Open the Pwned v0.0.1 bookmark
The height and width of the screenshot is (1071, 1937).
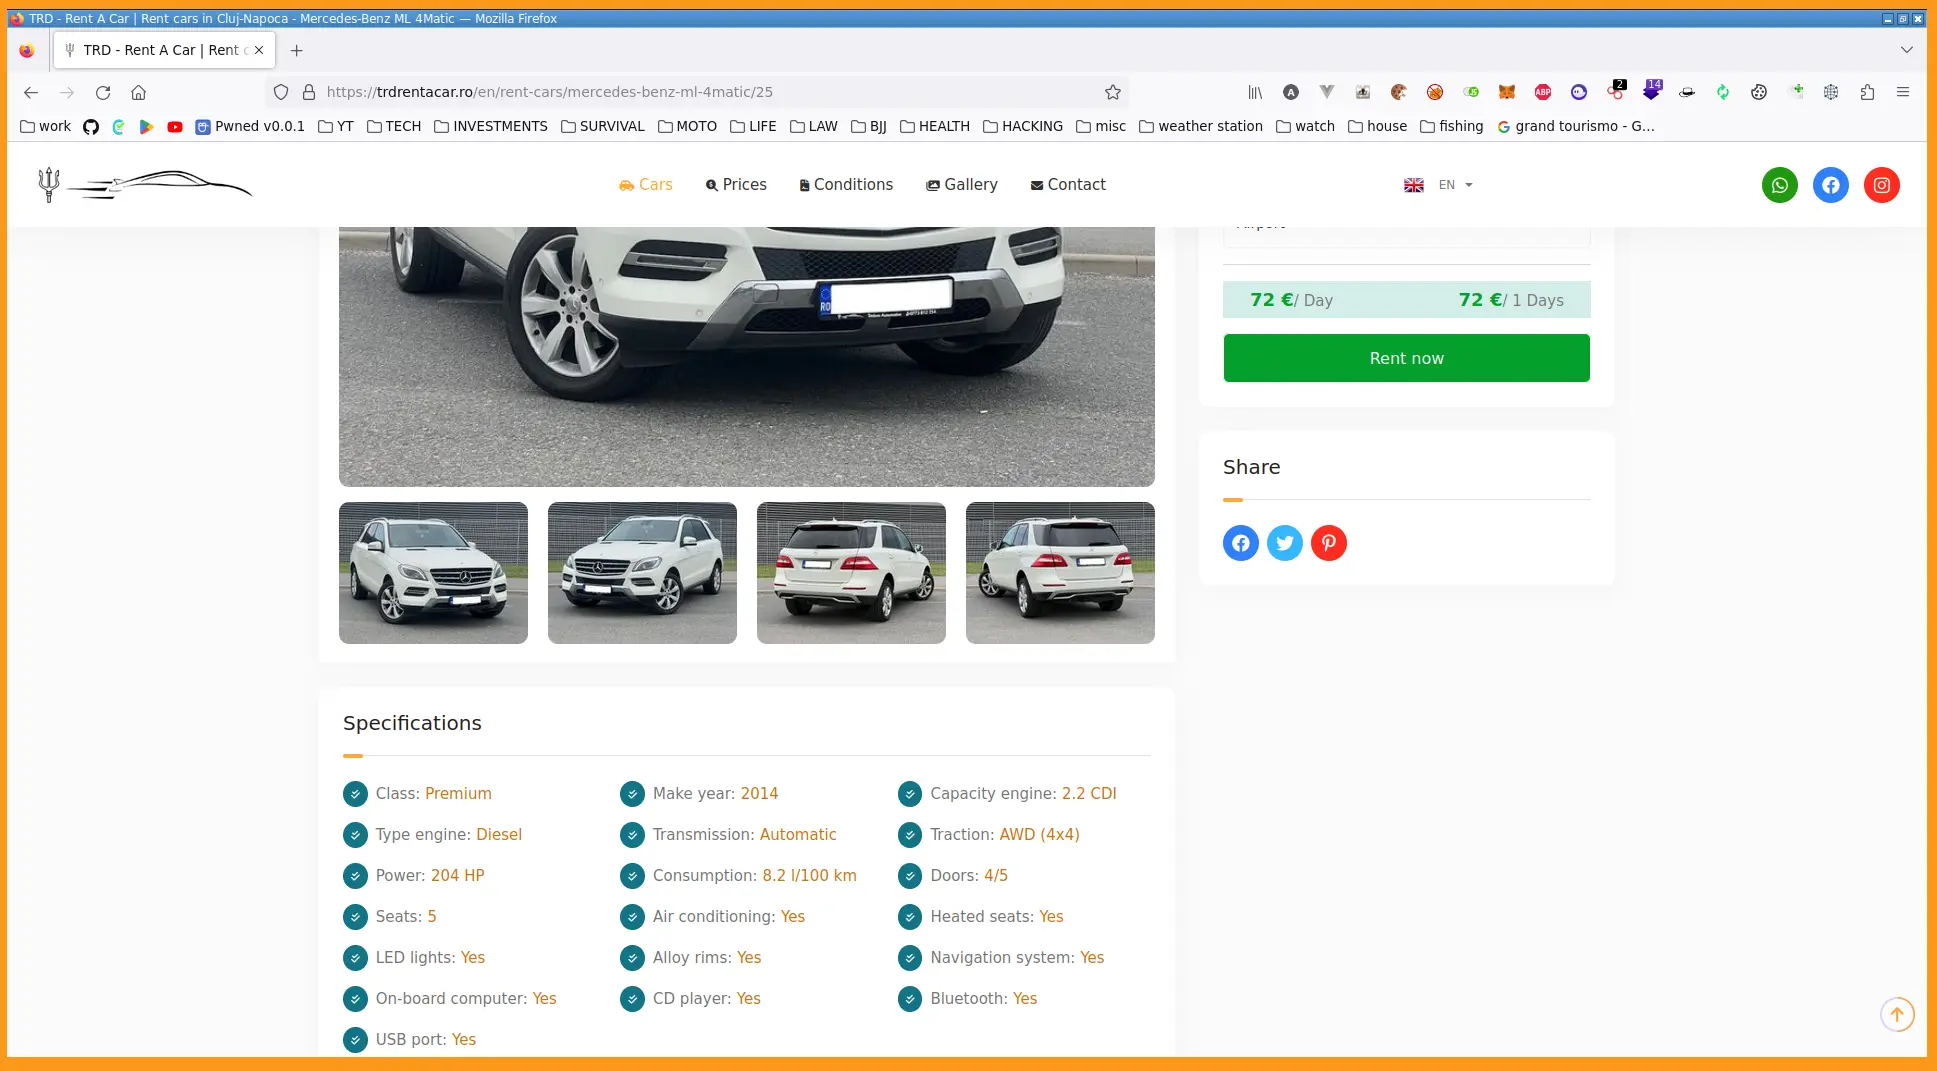click(x=250, y=127)
